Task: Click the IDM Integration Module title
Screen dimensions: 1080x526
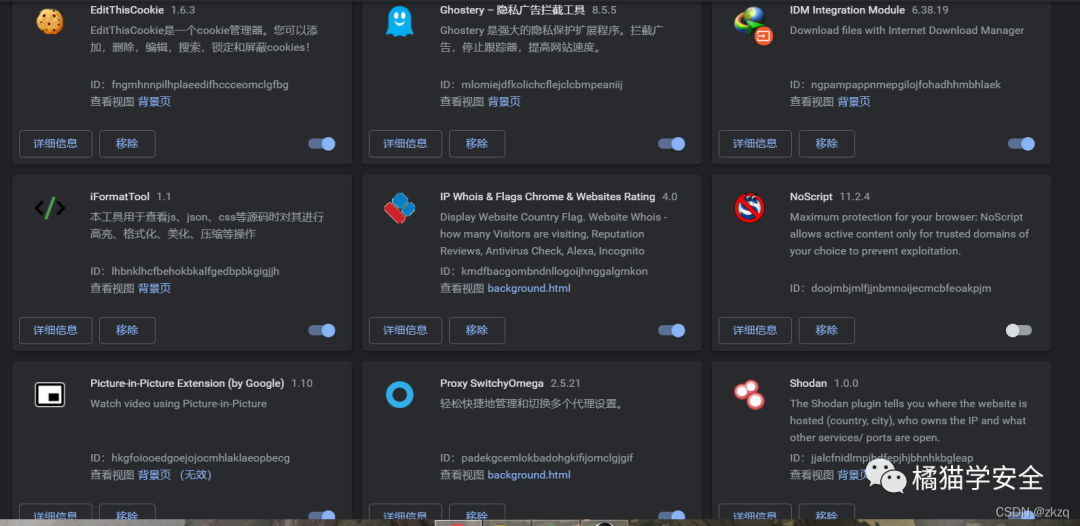Action: 847,10
